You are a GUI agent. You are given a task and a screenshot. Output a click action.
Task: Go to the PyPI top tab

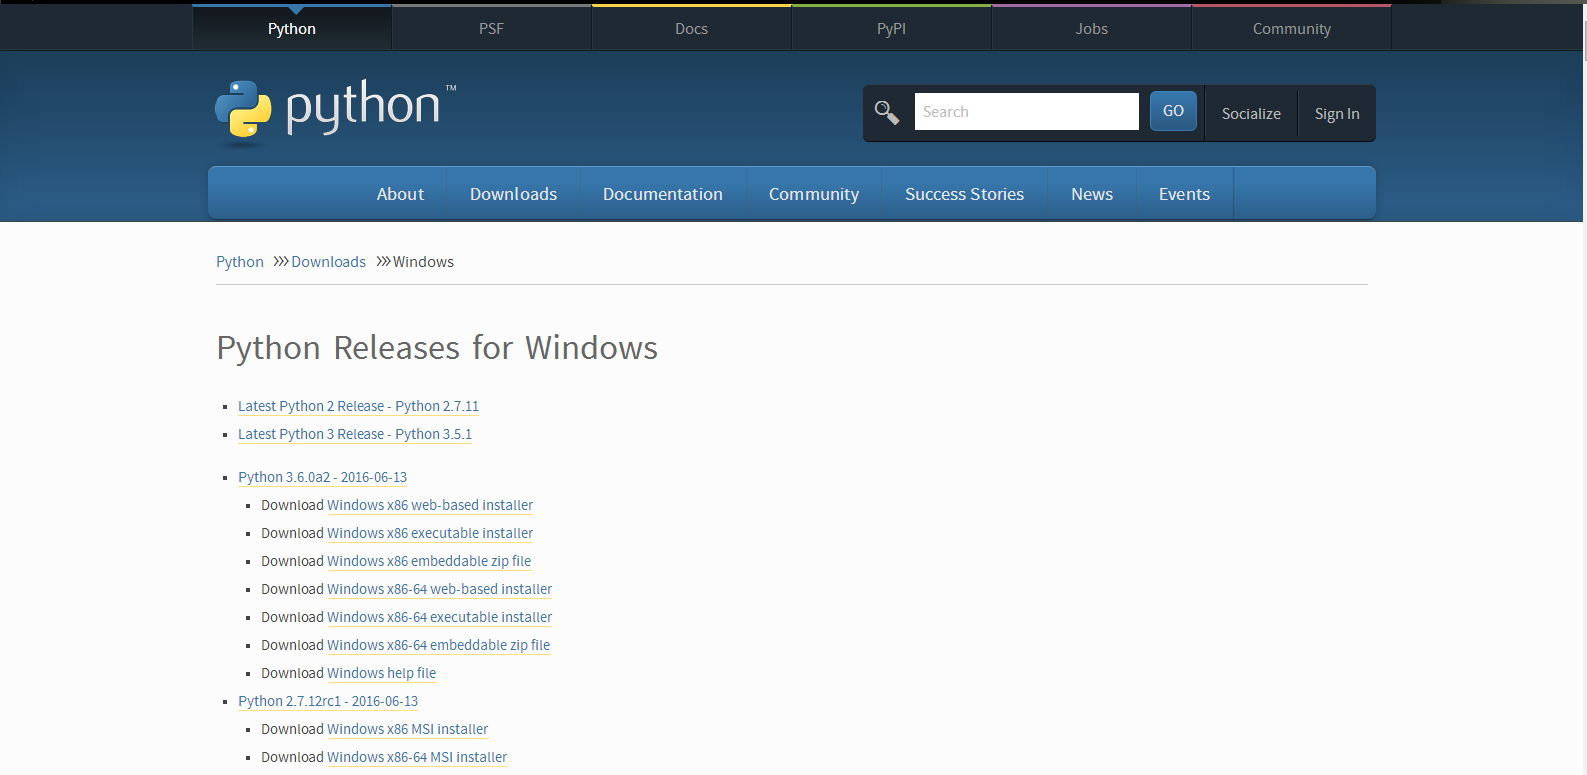point(891,29)
